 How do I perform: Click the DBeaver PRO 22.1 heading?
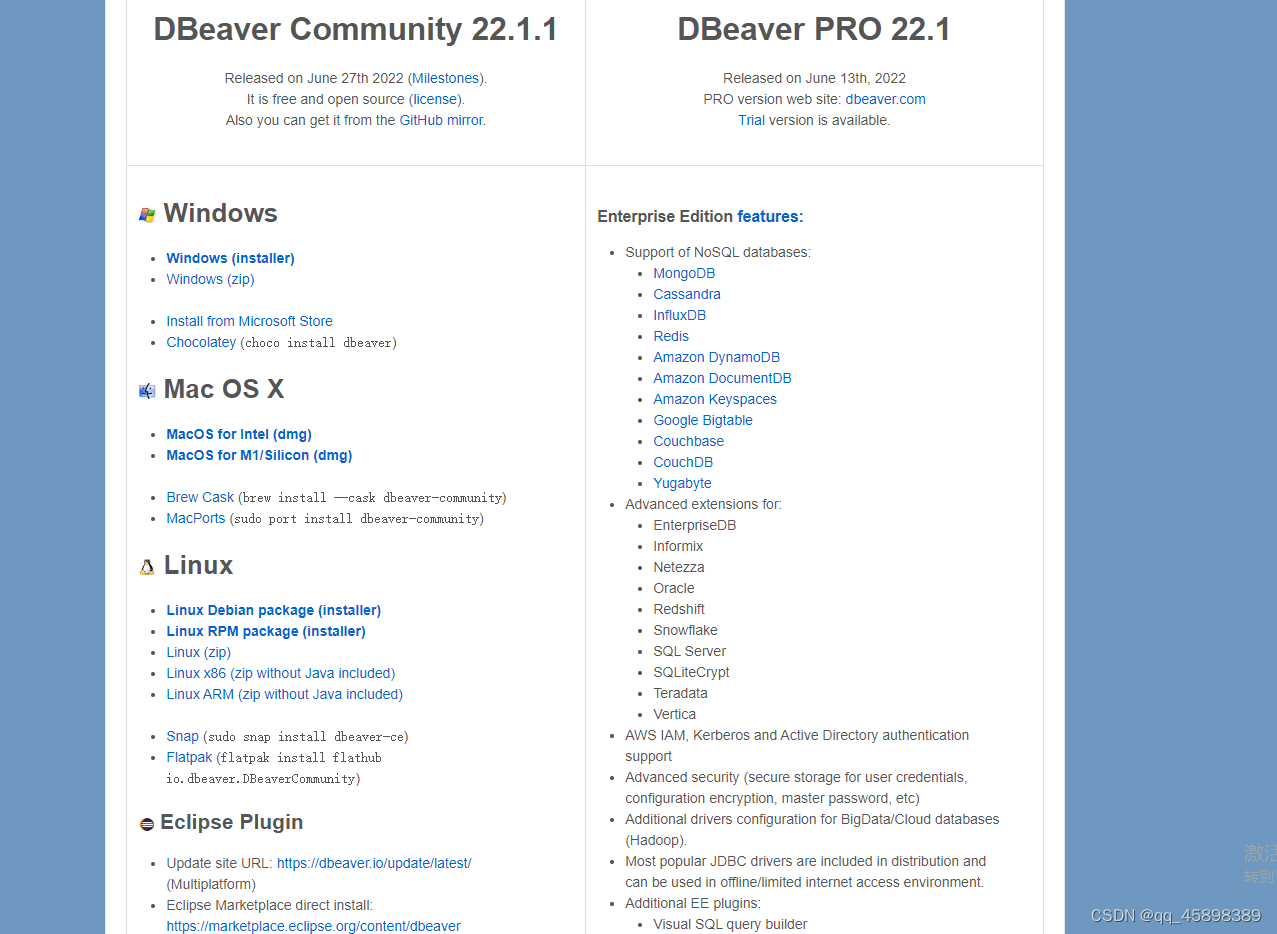[814, 29]
